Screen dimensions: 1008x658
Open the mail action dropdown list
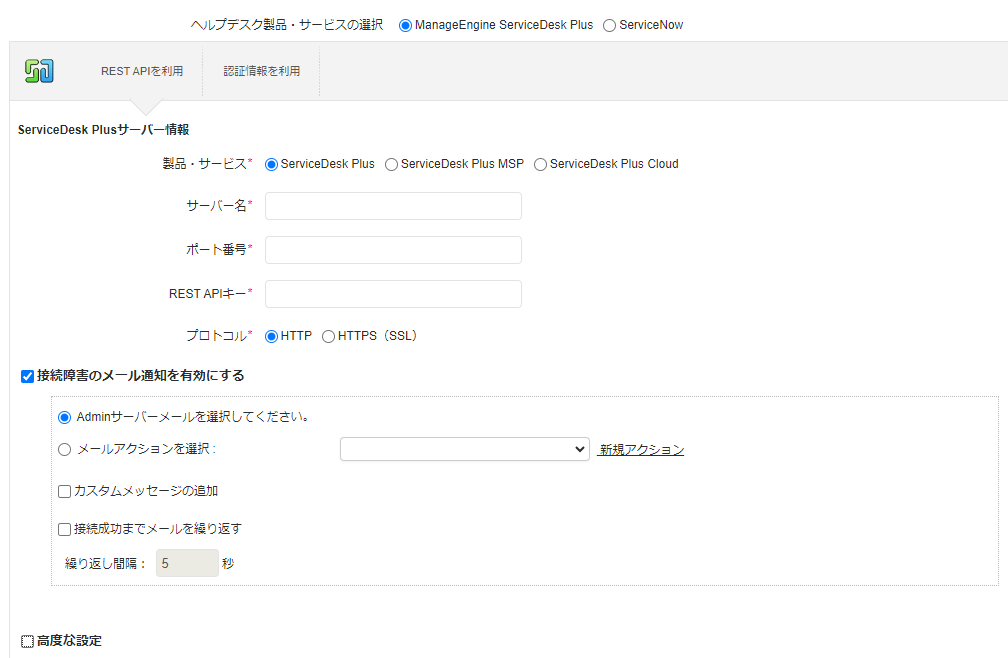coord(464,450)
